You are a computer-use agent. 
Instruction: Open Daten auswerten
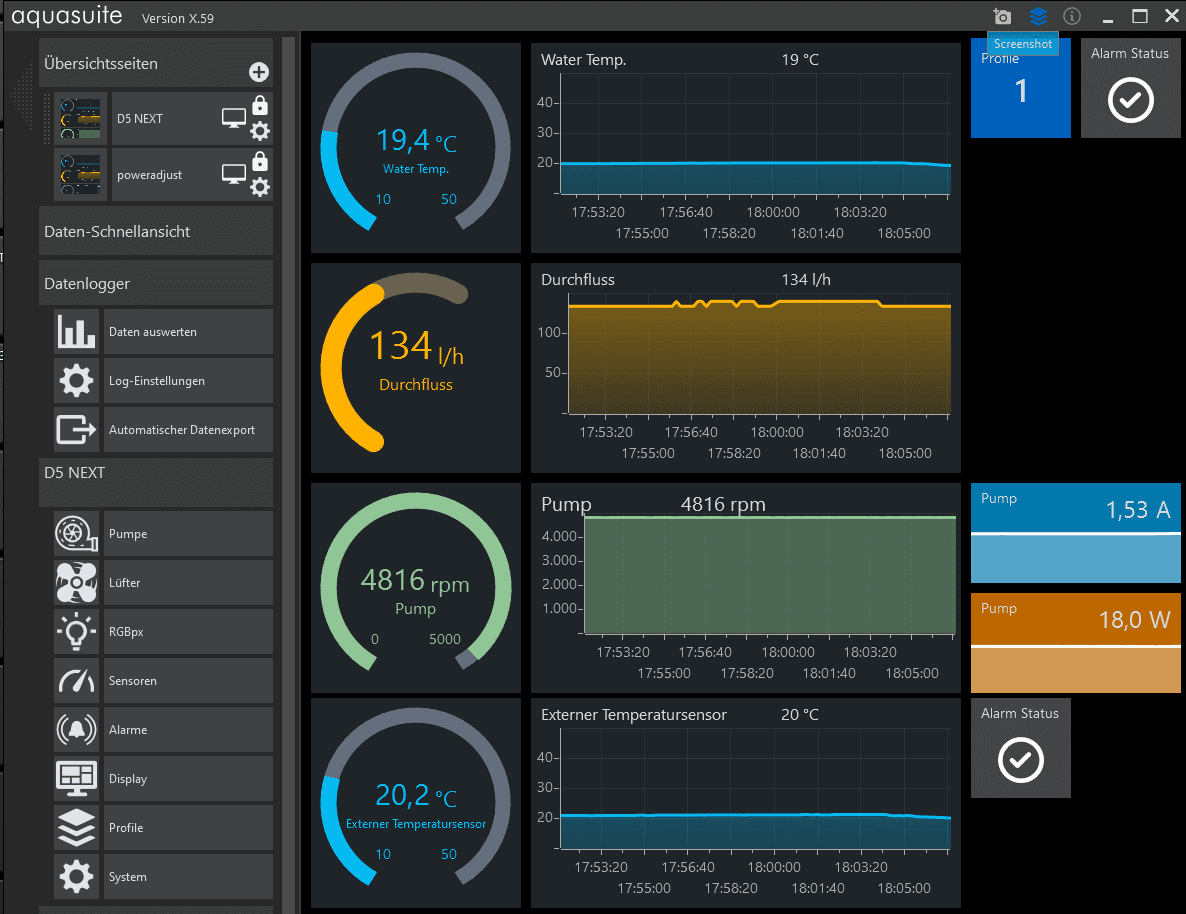(188, 331)
